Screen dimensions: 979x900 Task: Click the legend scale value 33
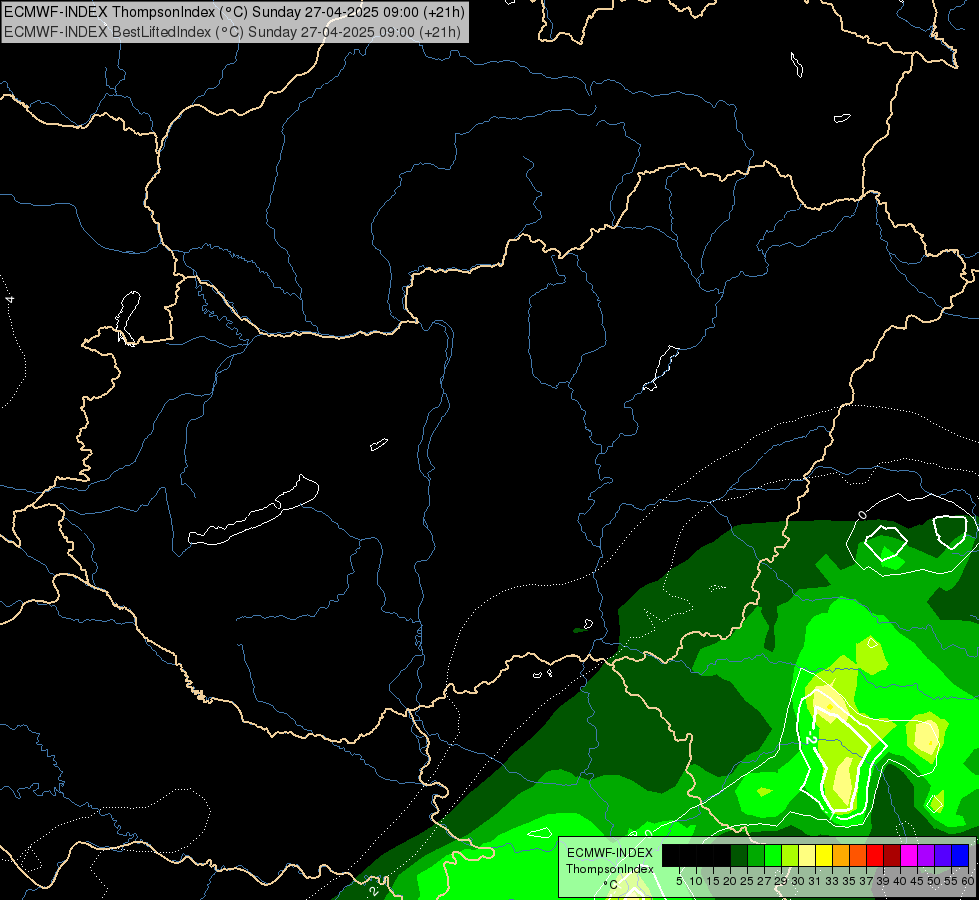click(x=832, y=881)
